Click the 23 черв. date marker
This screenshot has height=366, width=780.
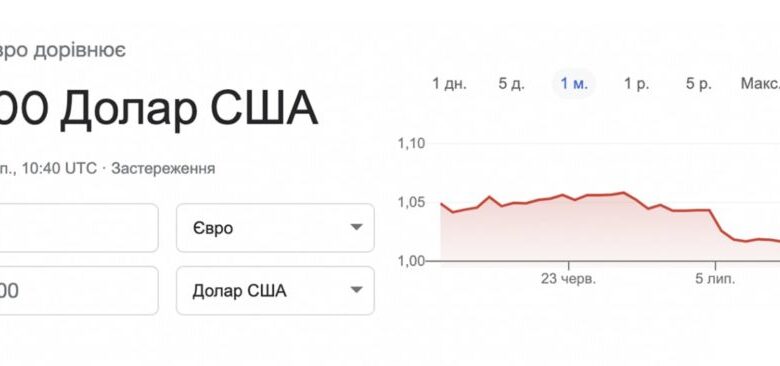pos(568,279)
